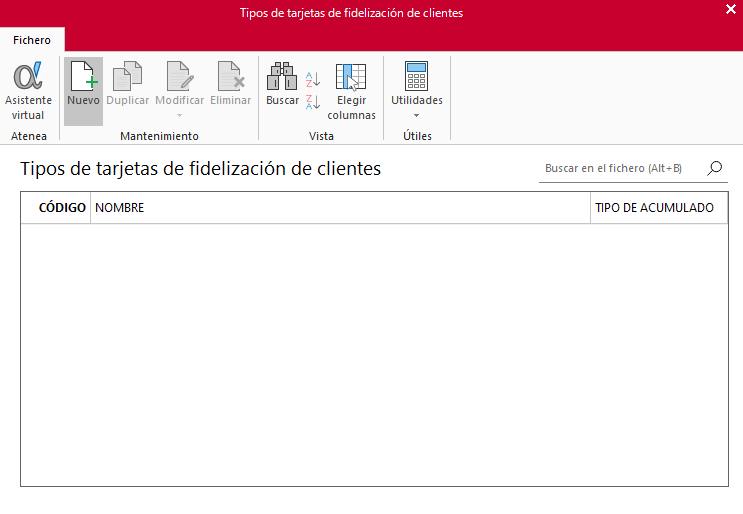Open the Utilidades calculator icon
Screen dimensions: 743x514
tap(417, 76)
